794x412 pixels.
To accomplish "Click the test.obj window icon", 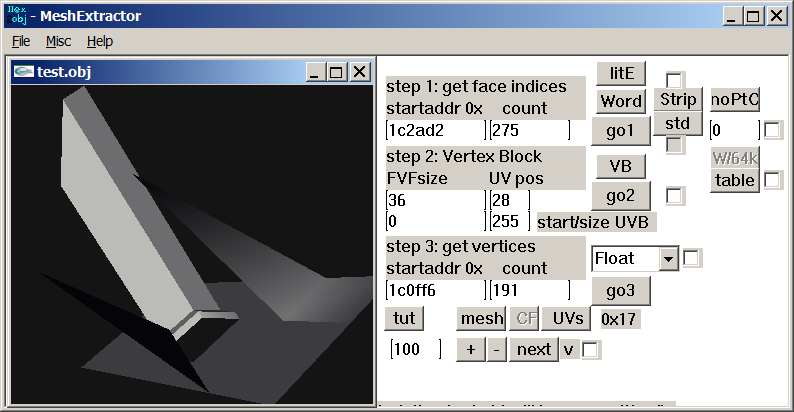I will click(x=24, y=71).
